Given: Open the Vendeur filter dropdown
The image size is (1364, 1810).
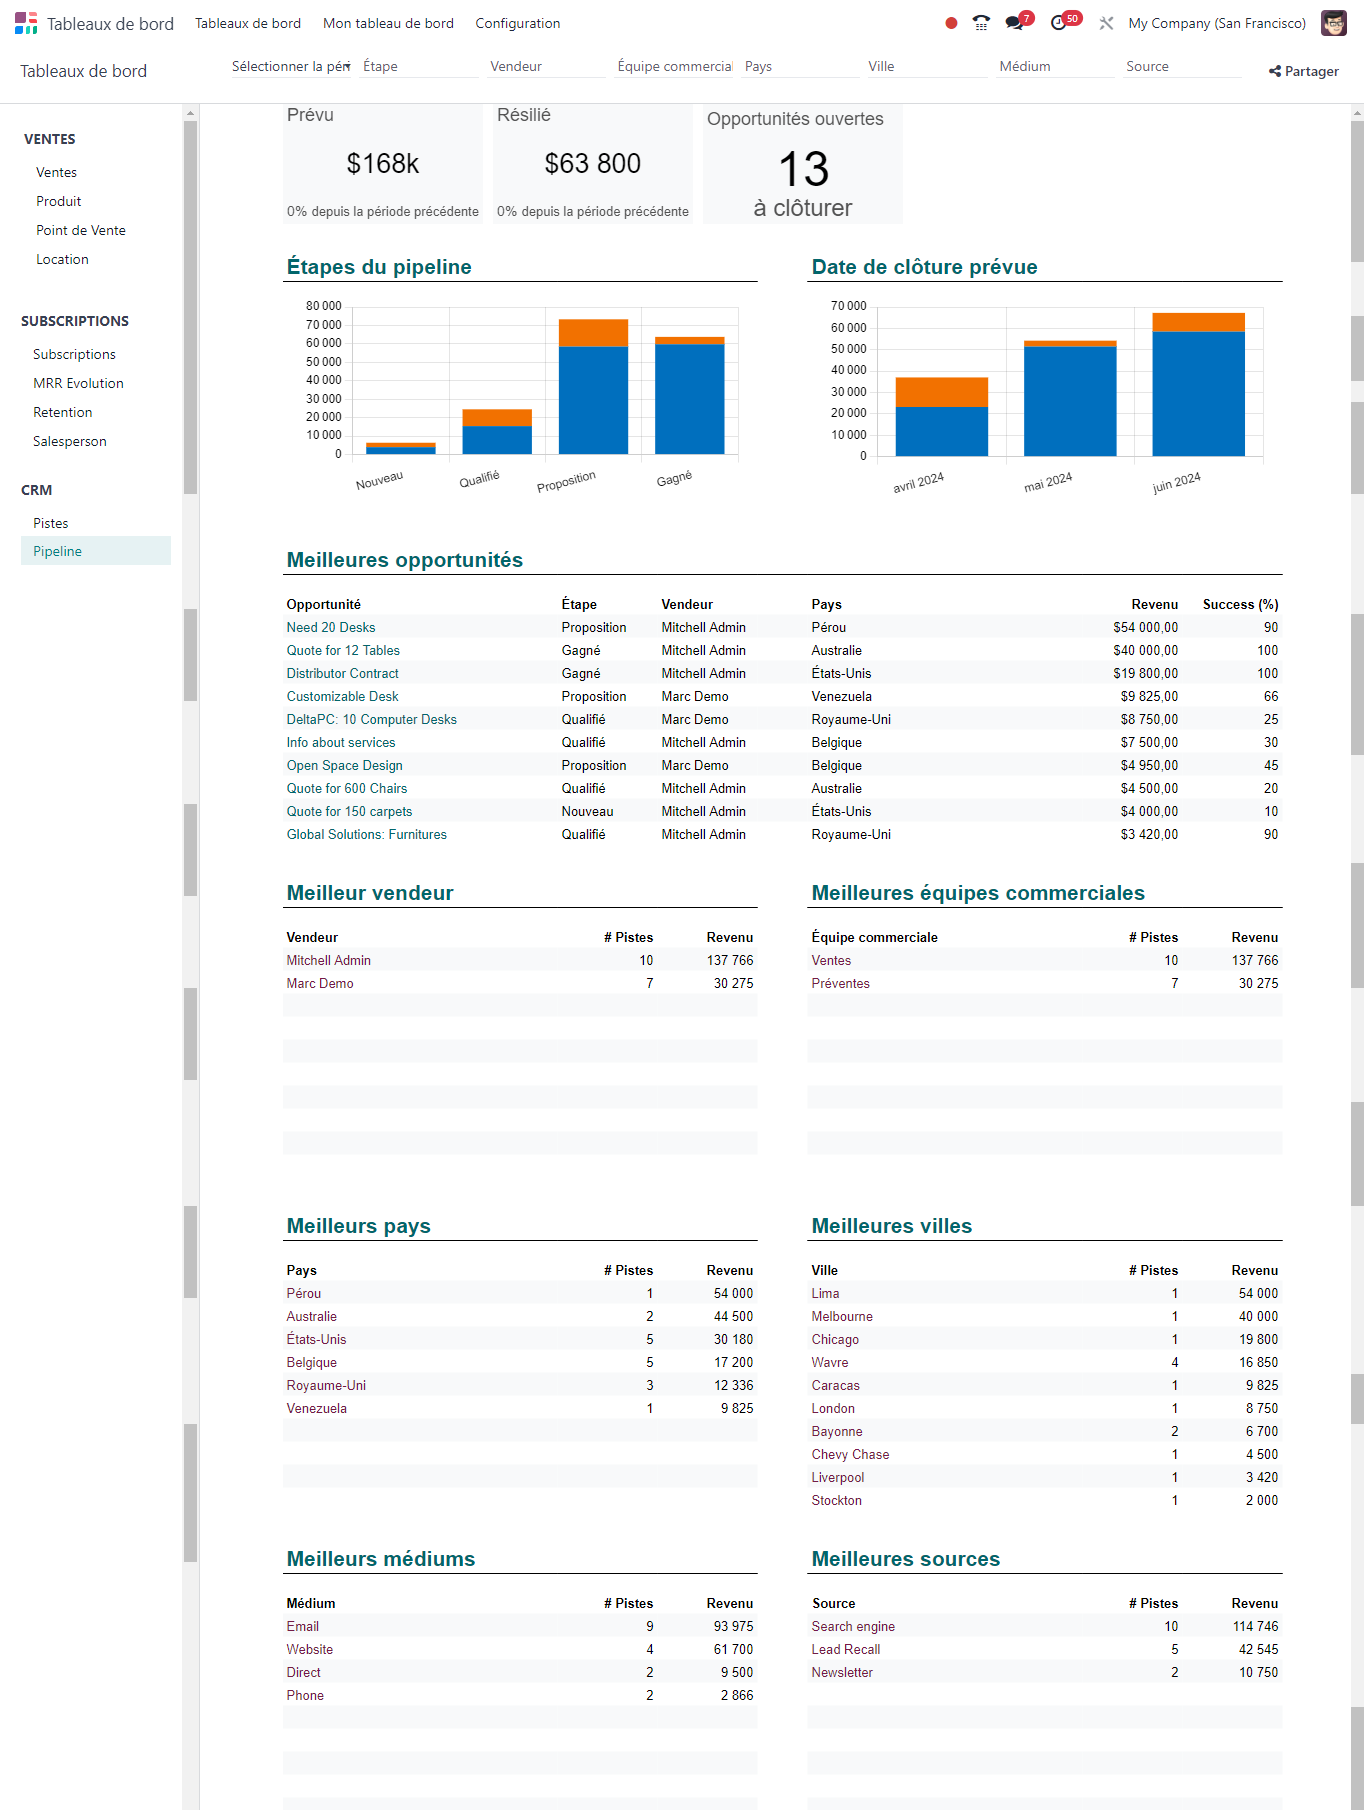Looking at the screenshot, I should pyautogui.click(x=546, y=66).
